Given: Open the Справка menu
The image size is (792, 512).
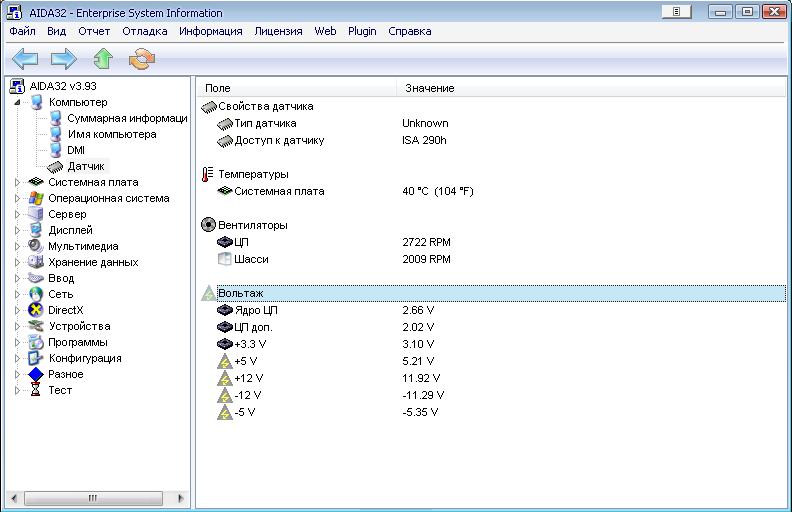Looking at the screenshot, I should 409,31.
